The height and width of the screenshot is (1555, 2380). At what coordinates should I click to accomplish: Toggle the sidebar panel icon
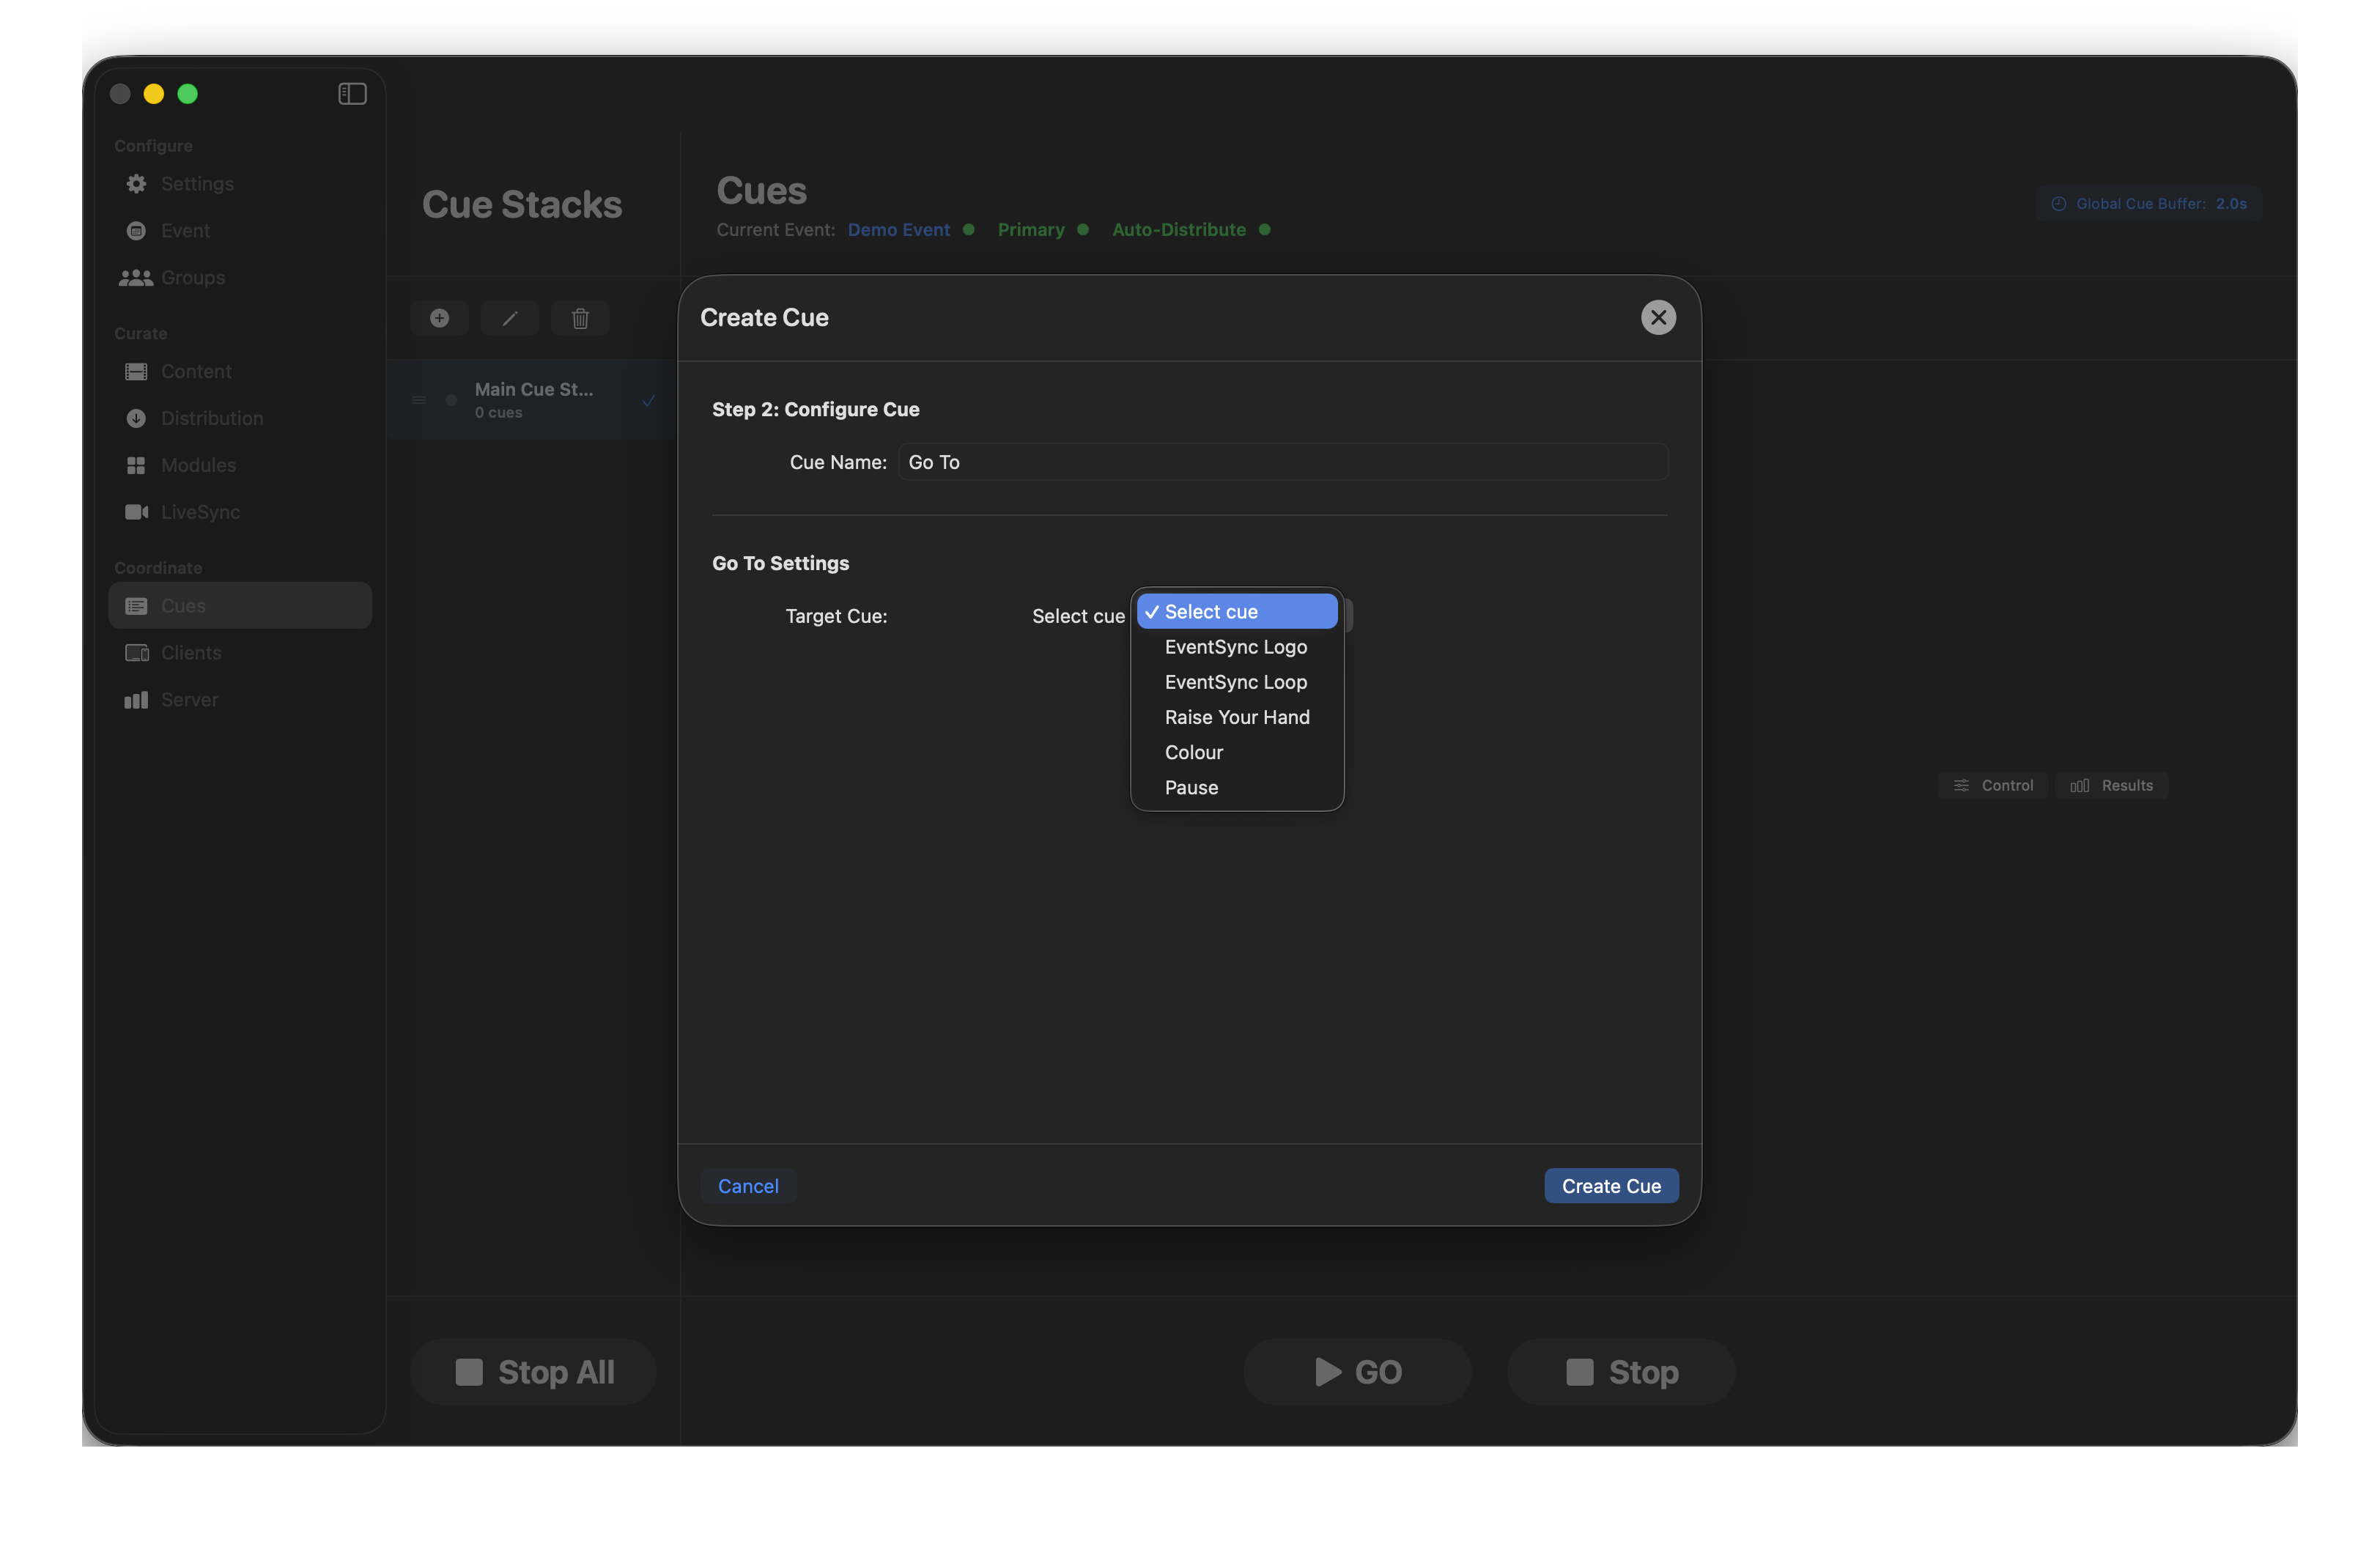click(x=352, y=94)
